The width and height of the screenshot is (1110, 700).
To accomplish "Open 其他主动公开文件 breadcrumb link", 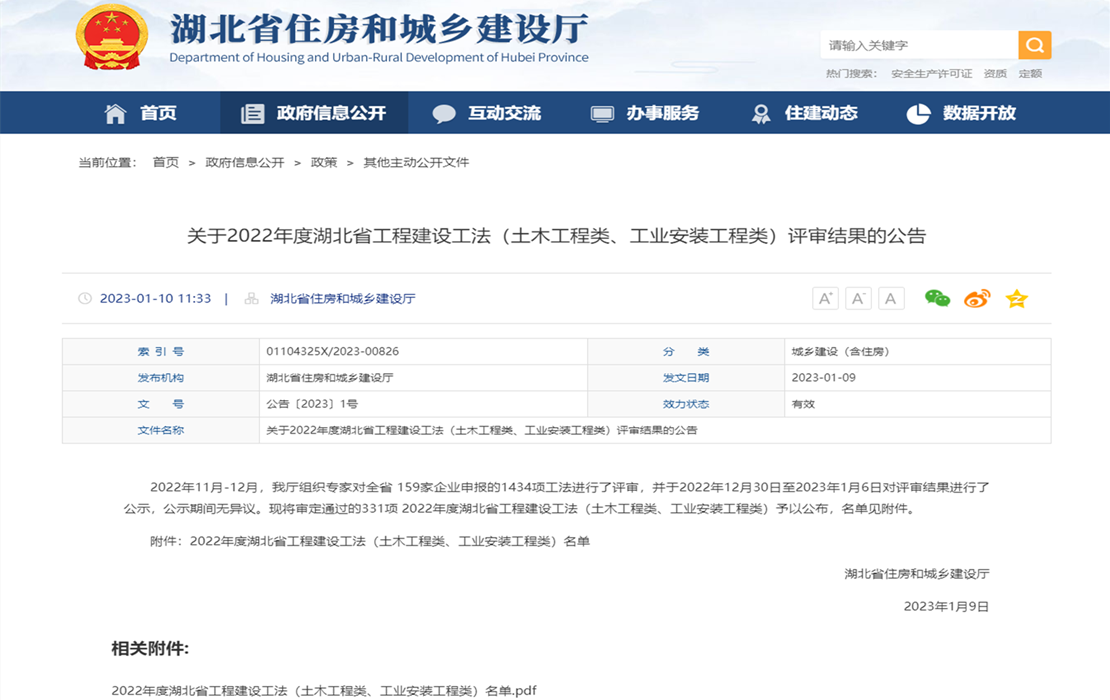I will [x=416, y=162].
